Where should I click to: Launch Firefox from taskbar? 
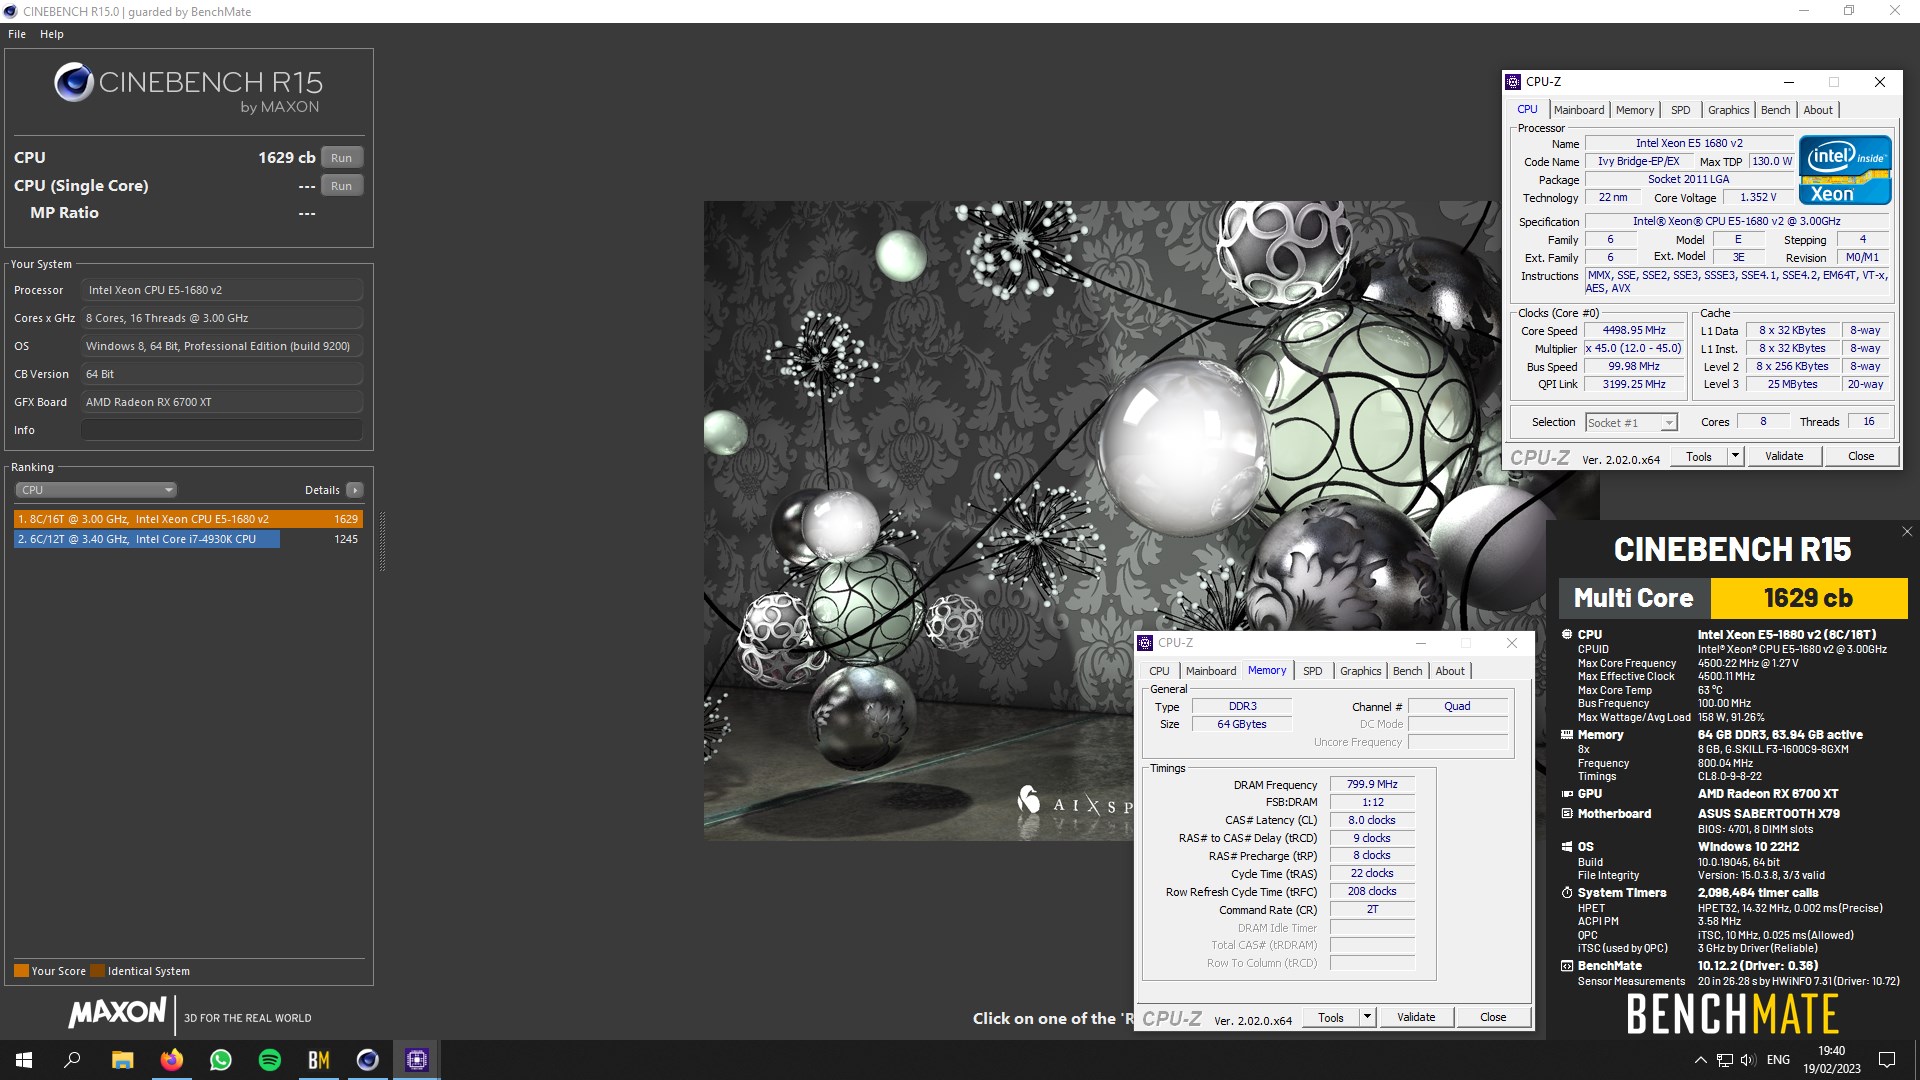tap(171, 1060)
